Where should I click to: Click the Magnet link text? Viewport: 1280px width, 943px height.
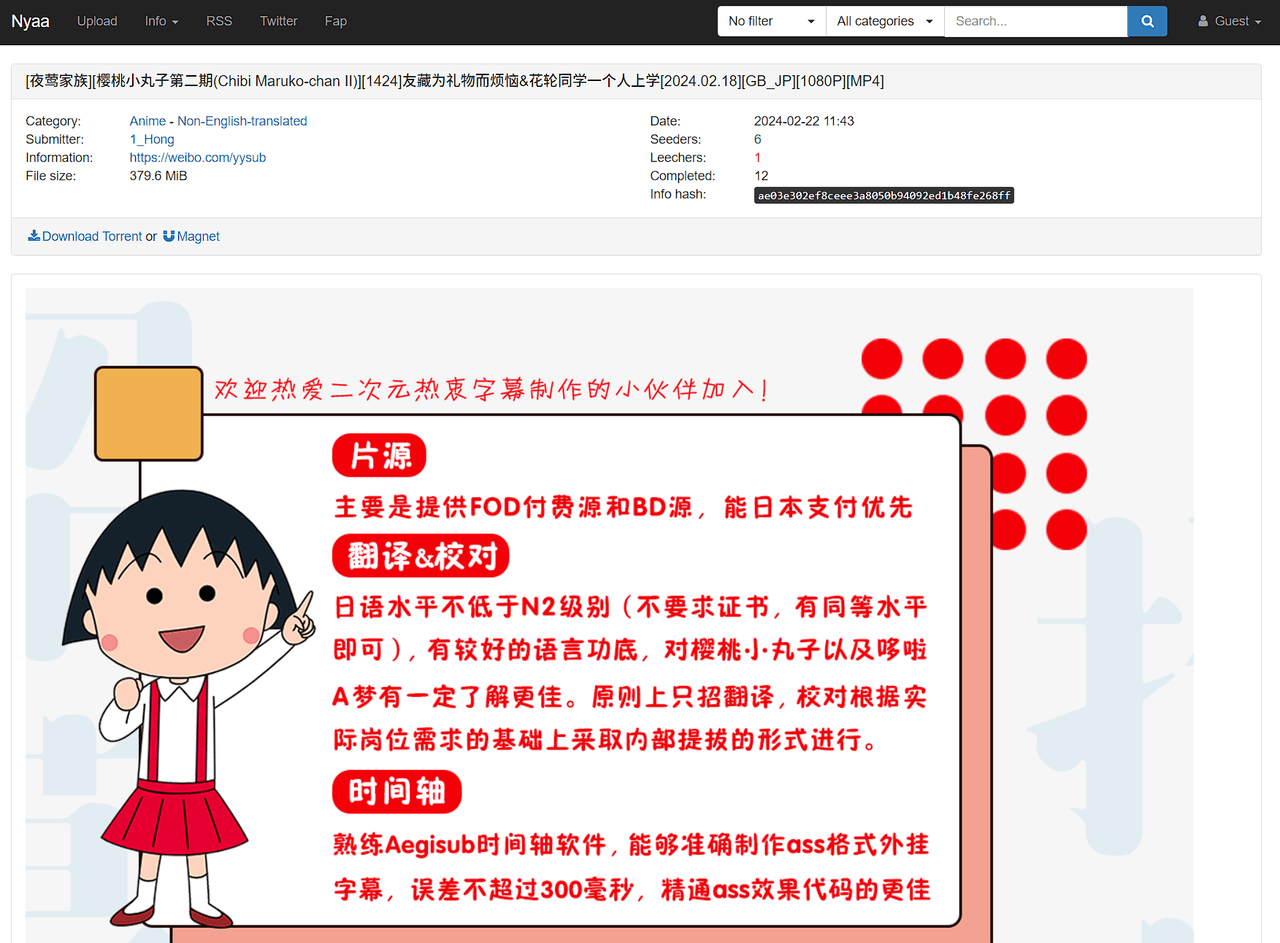(x=198, y=236)
